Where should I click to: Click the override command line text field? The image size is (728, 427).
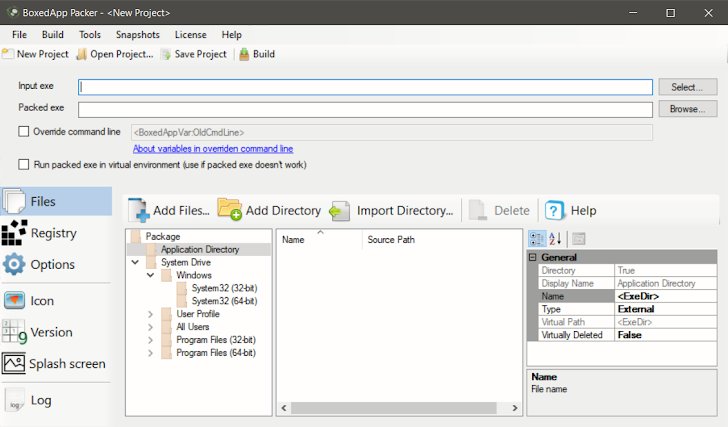[x=392, y=132]
